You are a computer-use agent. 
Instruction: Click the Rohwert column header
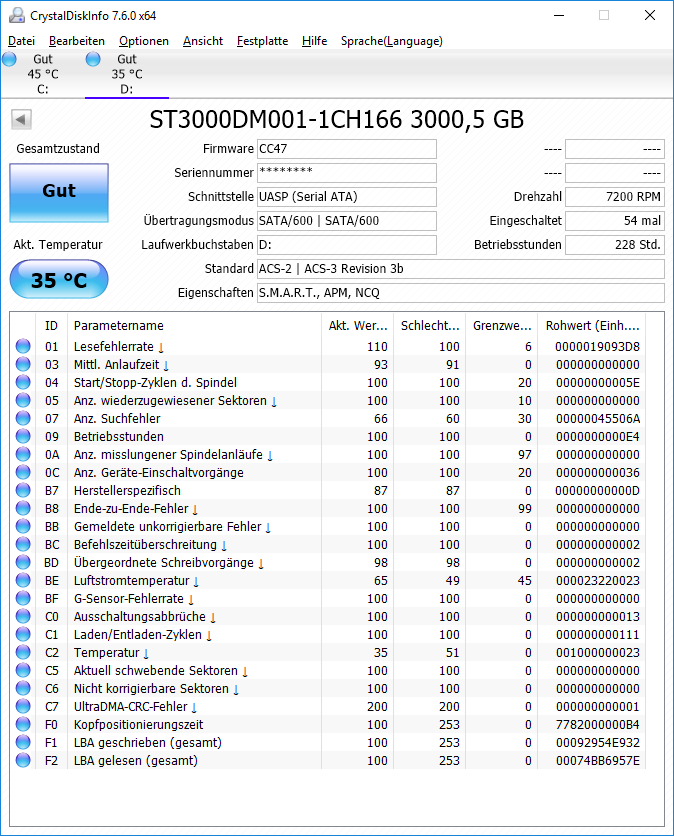[x=592, y=326]
